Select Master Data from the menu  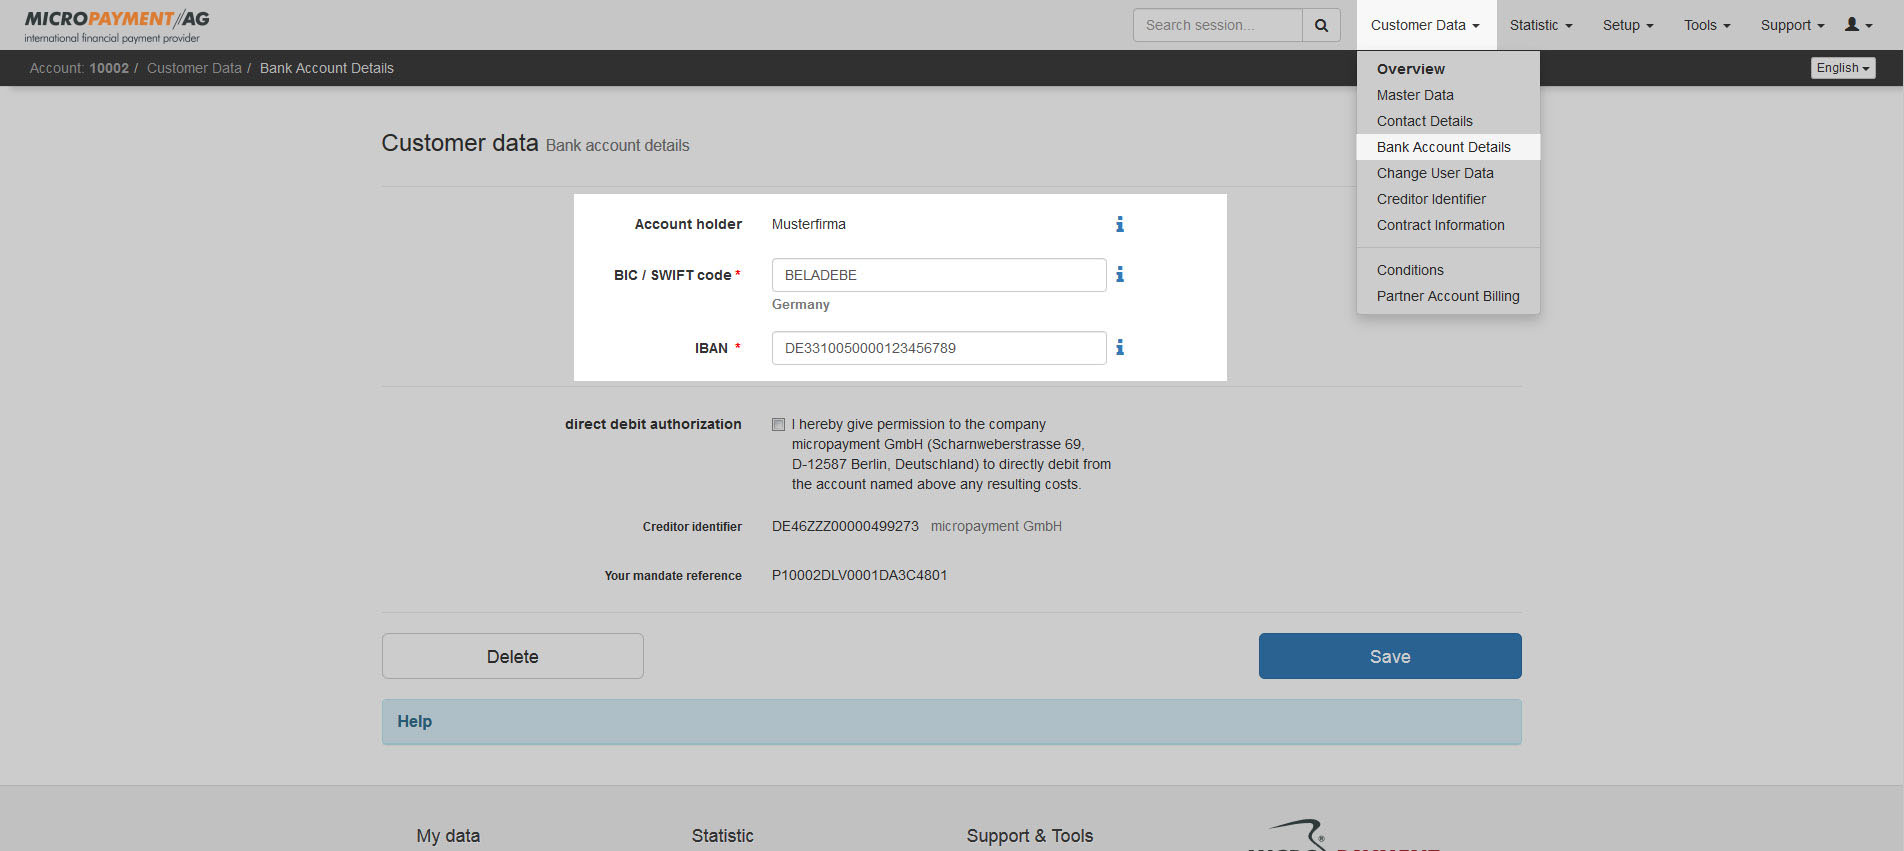(x=1415, y=95)
